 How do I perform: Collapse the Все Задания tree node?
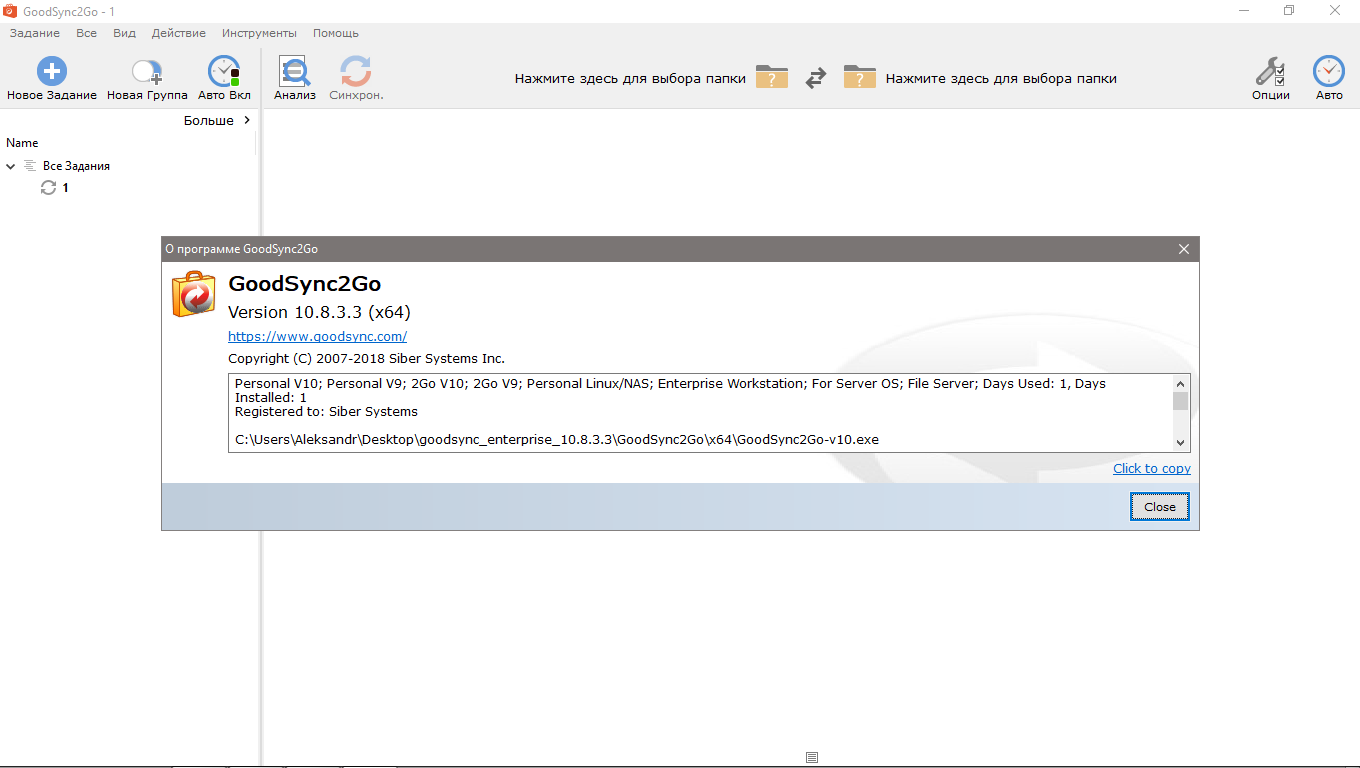(11, 166)
